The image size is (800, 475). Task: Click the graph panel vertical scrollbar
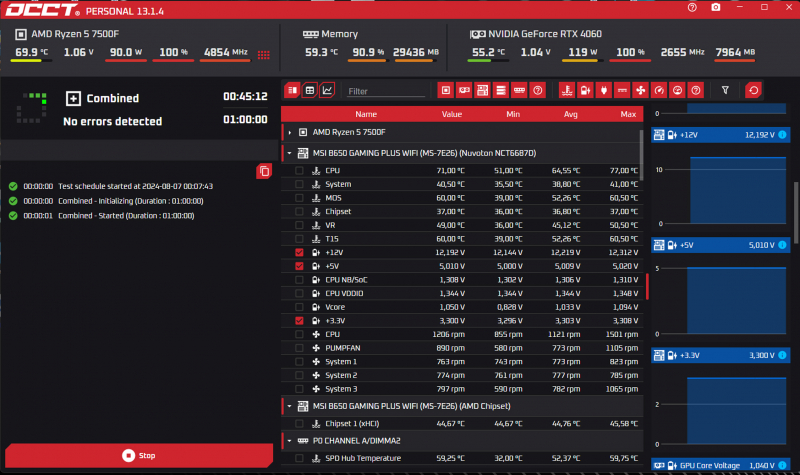[796, 213]
